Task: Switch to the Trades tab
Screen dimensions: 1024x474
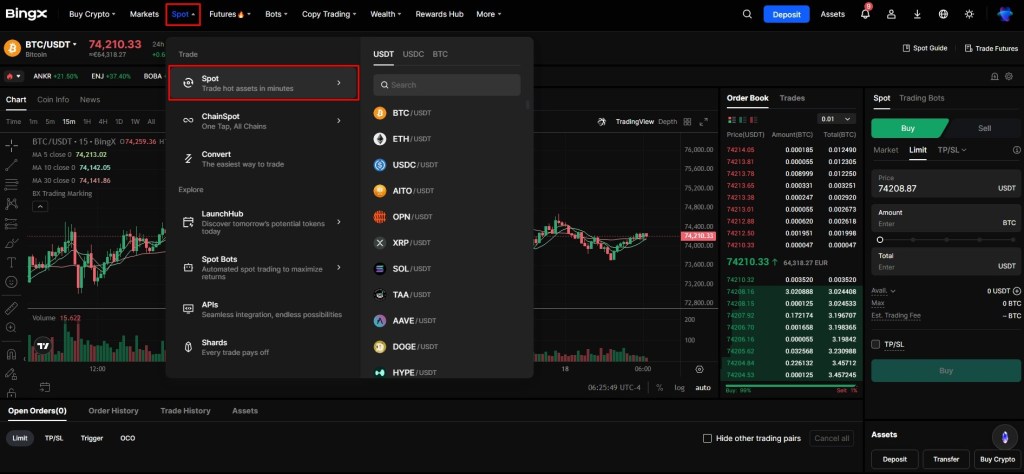Action: click(x=792, y=98)
